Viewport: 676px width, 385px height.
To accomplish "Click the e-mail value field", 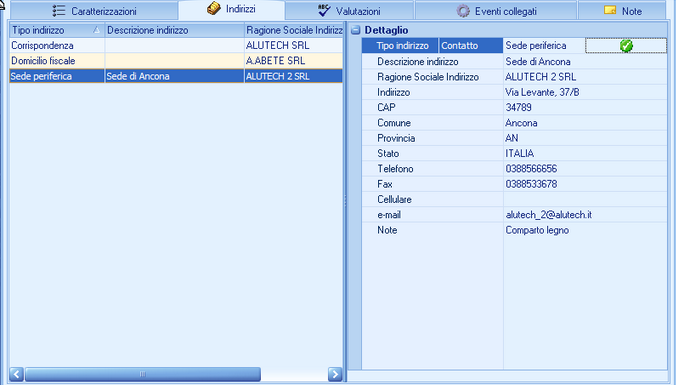I will pyautogui.click(x=585, y=215).
